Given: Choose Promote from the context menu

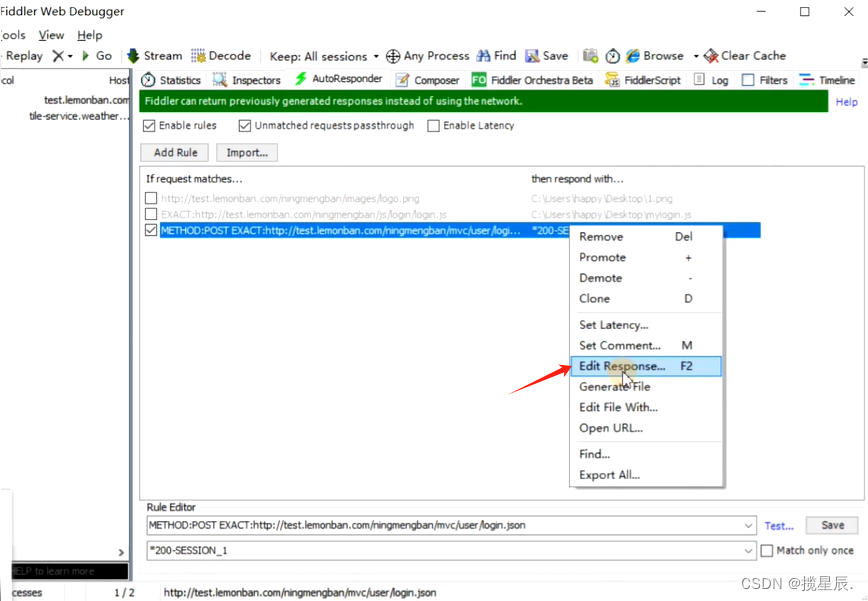Looking at the screenshot, I should point(646,257).
